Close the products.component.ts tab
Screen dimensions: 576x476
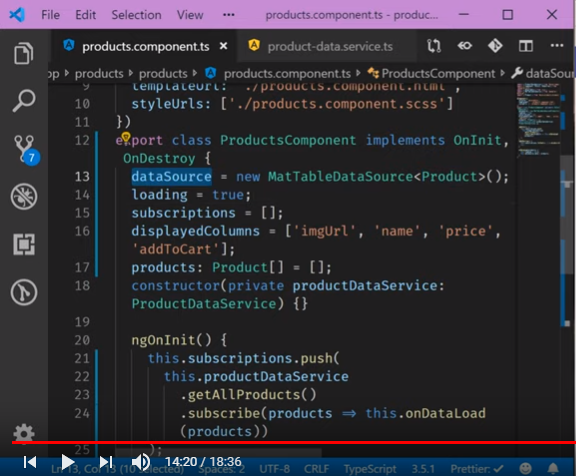223,46
